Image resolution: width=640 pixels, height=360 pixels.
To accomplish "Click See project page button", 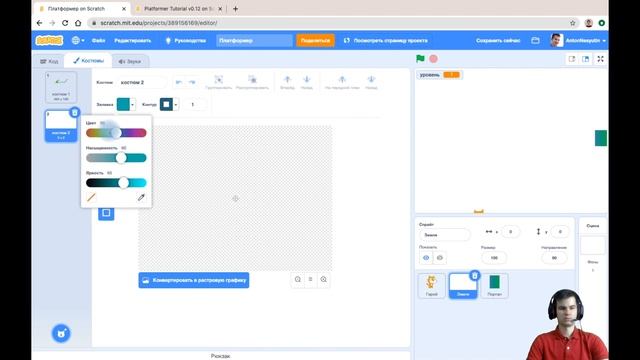I will pos(386,40).
